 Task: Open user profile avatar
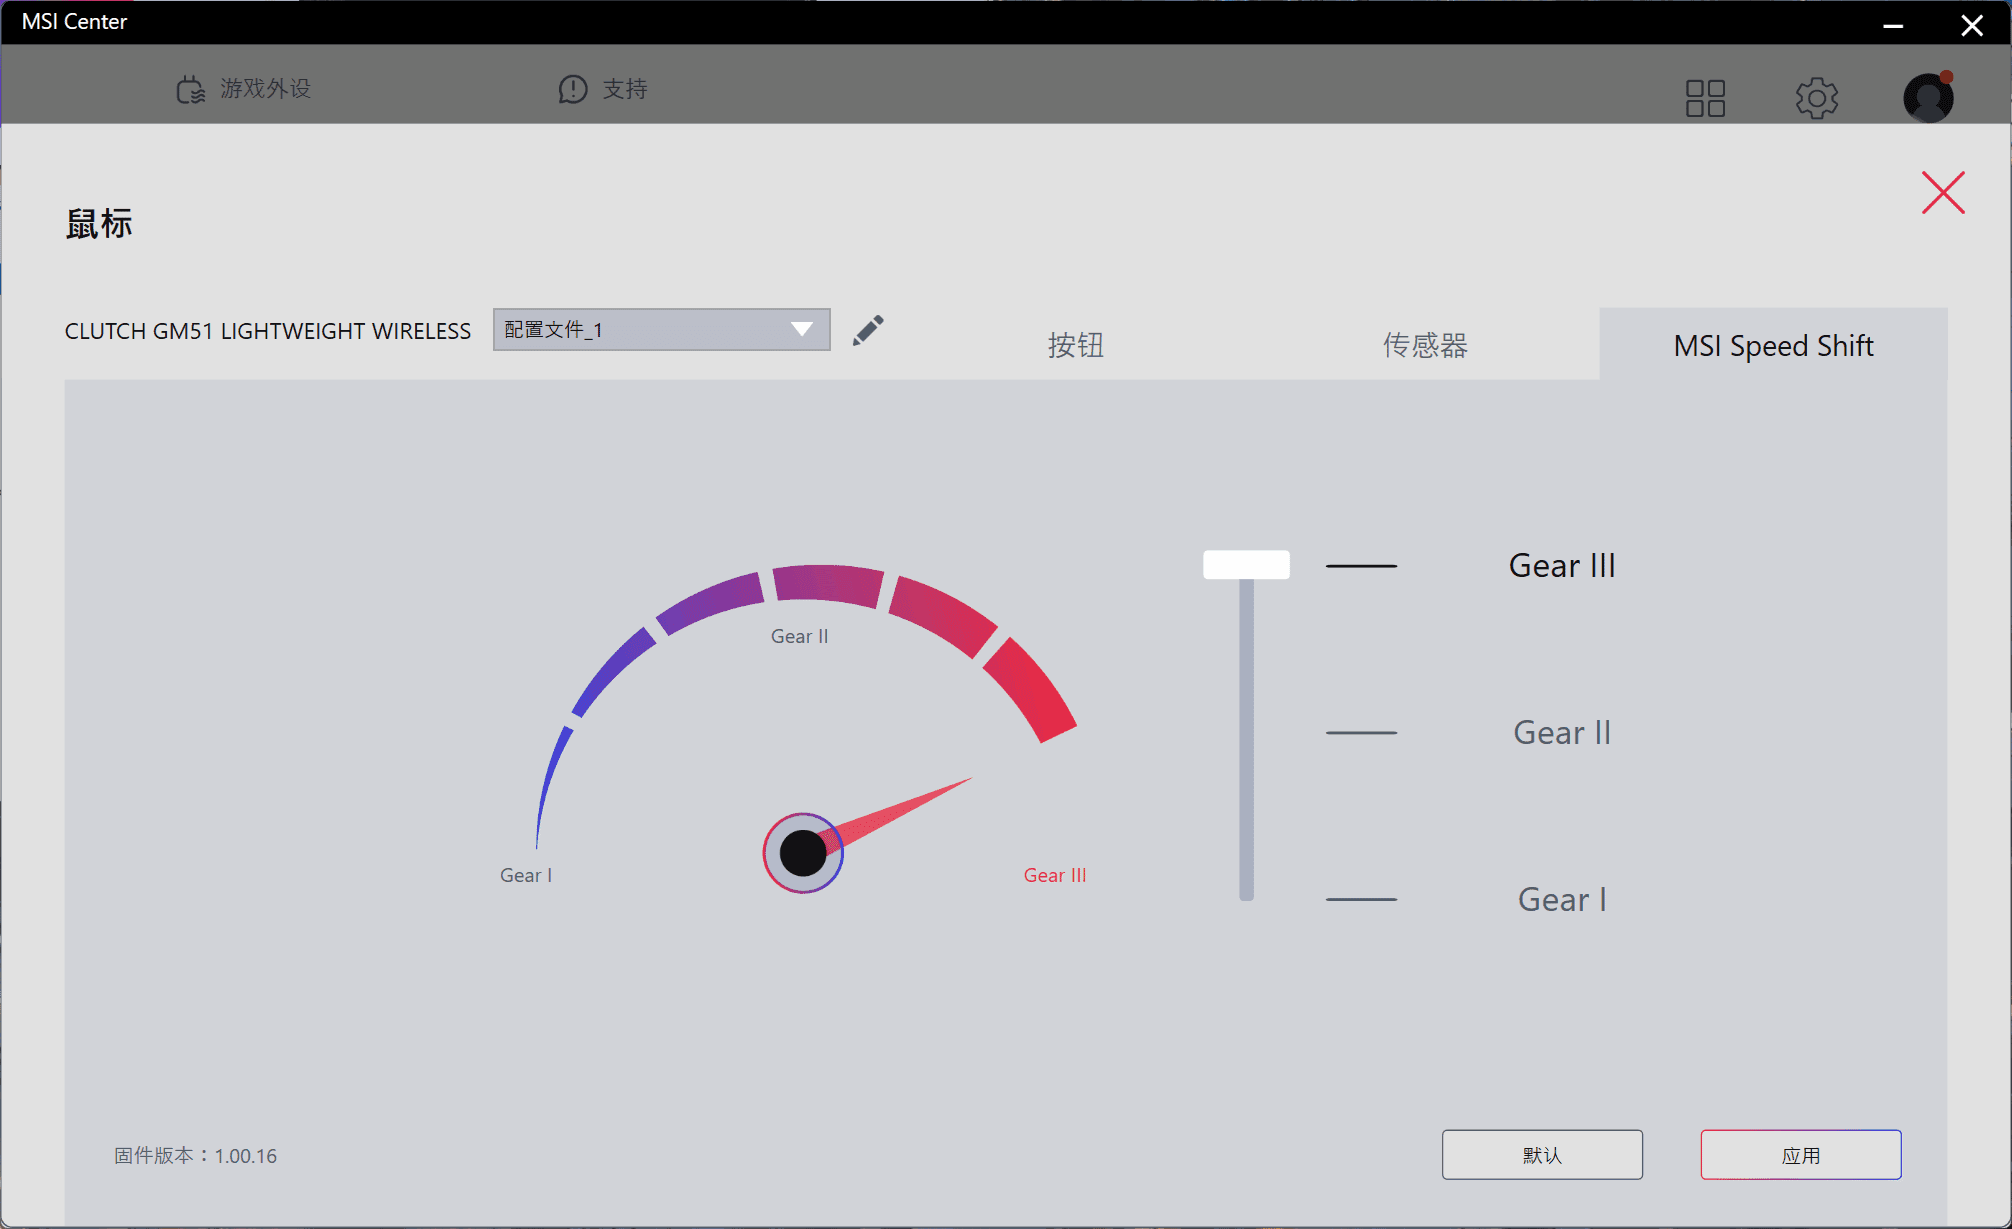coord(1928,97)
